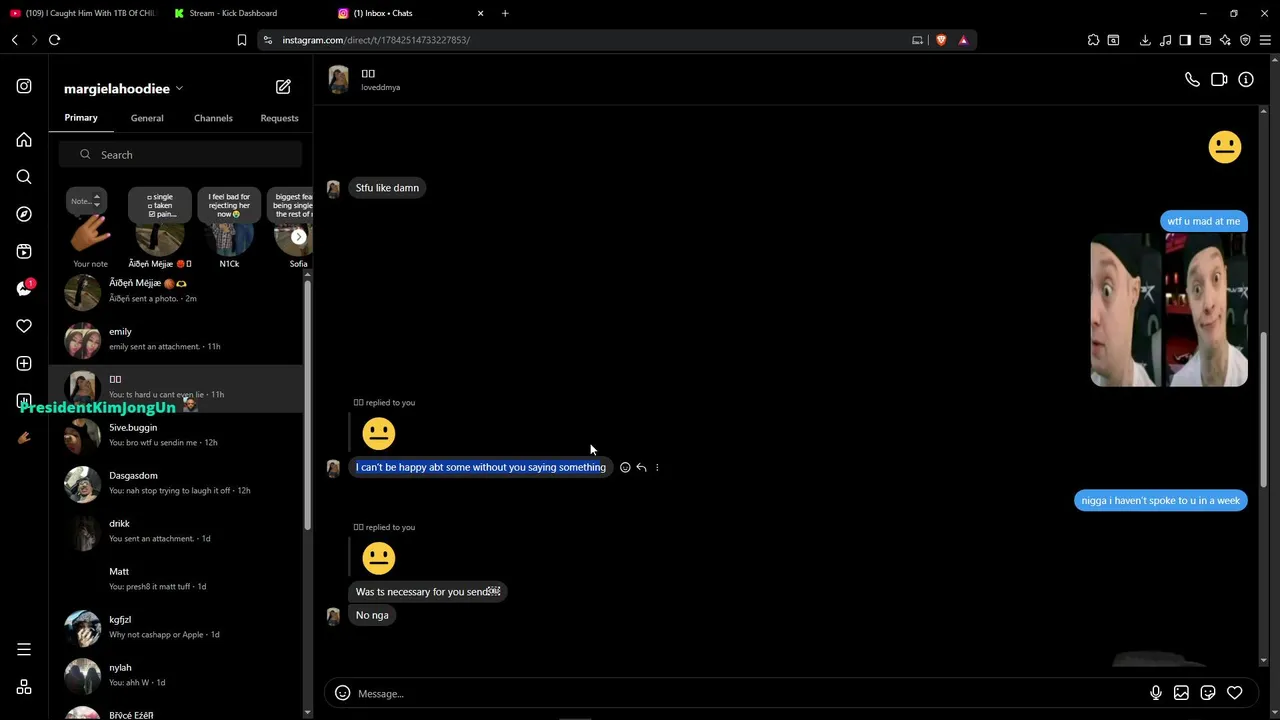Go back with browser back arrow

click(x=14, y=40)
